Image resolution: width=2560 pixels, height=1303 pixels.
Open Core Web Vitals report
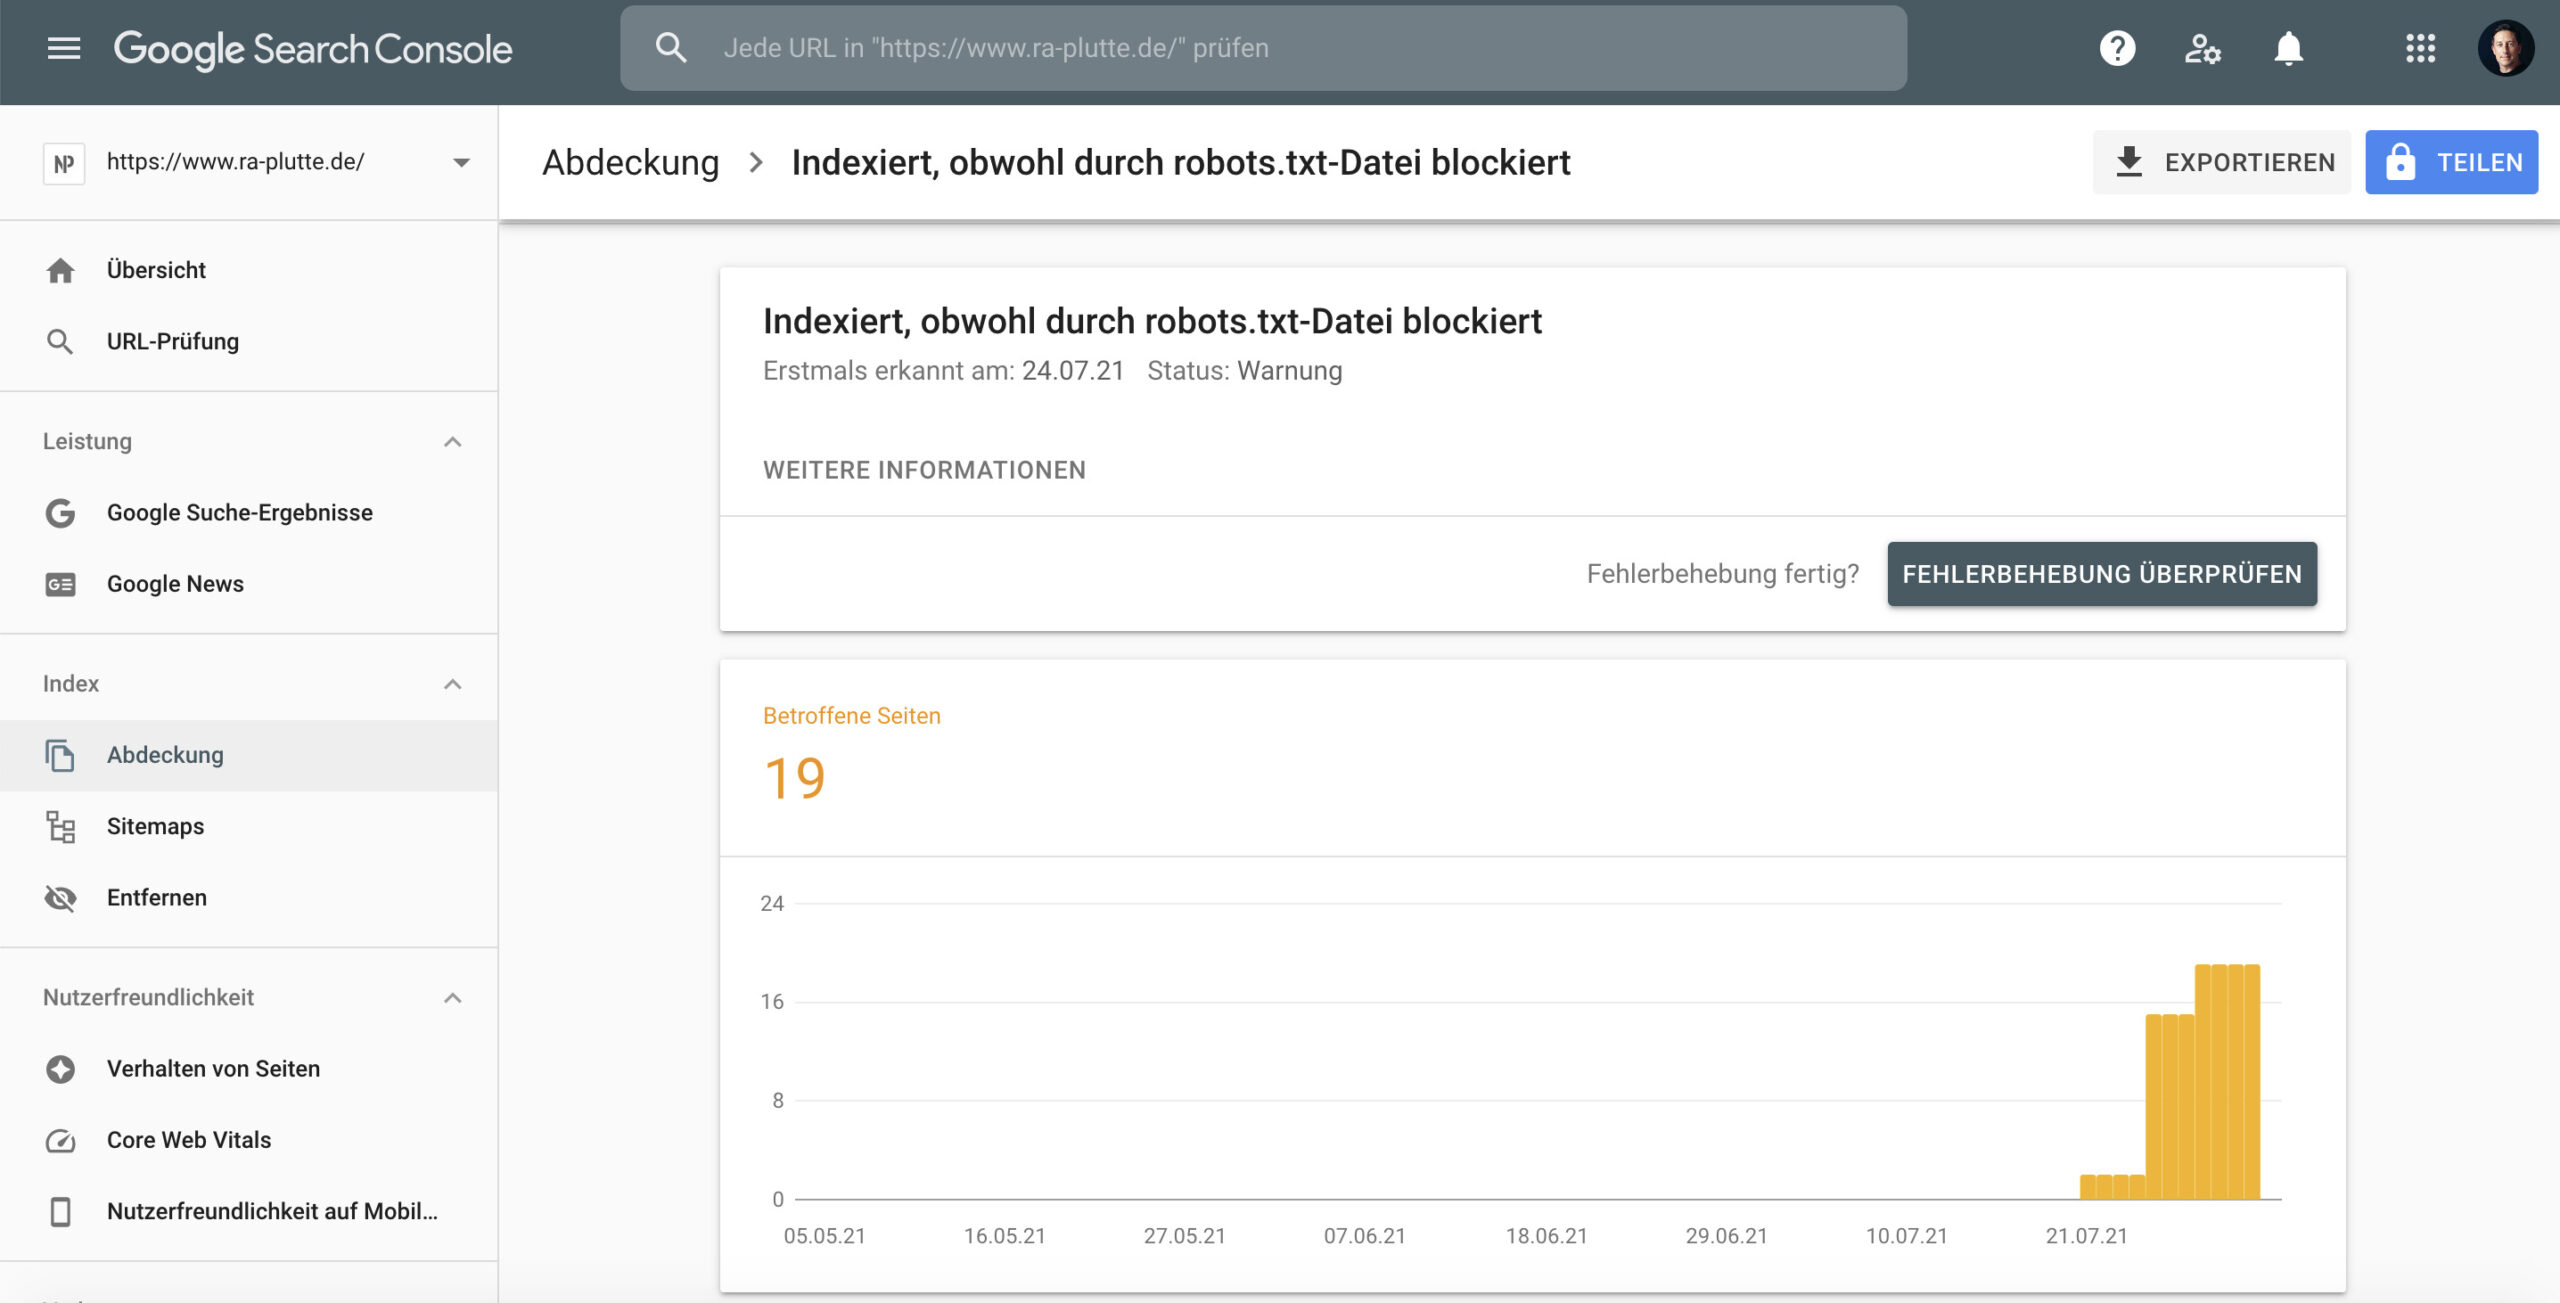click(188, 1140)
